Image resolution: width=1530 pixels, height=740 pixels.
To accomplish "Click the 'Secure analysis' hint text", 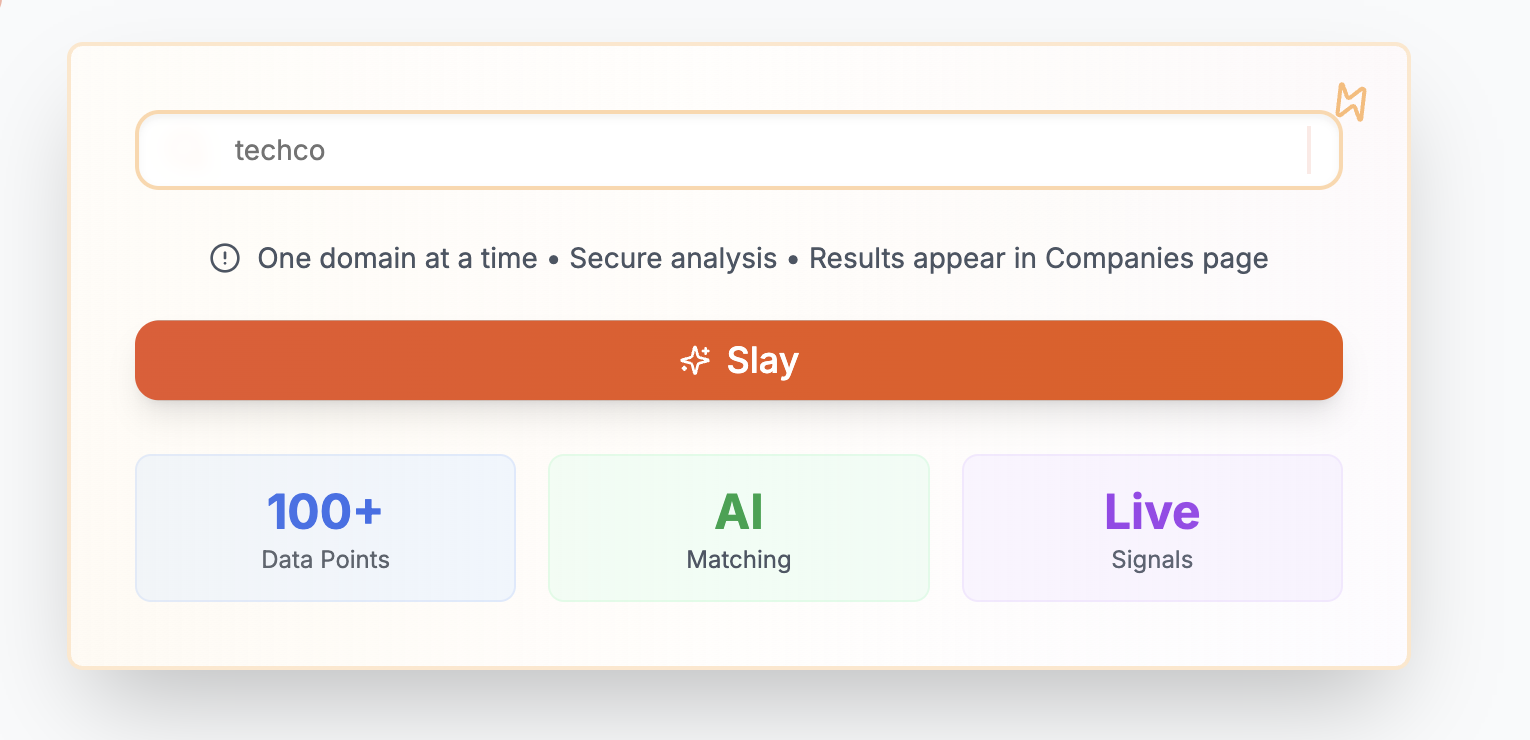I will coord(673,258).
